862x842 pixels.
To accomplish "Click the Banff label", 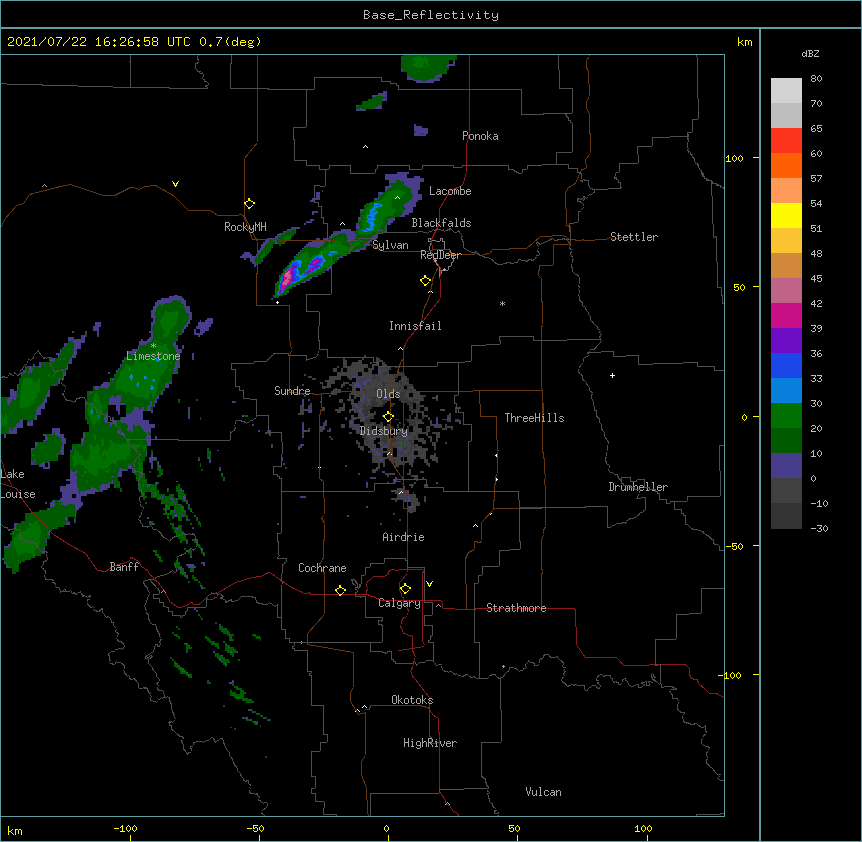I will pos(124,567).
